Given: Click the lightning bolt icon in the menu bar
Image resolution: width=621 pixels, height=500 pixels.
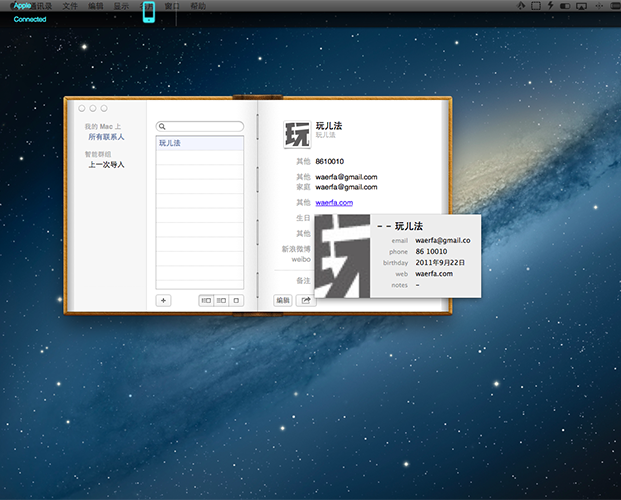Looking at the screenshot, I should [x=549, y=6].
